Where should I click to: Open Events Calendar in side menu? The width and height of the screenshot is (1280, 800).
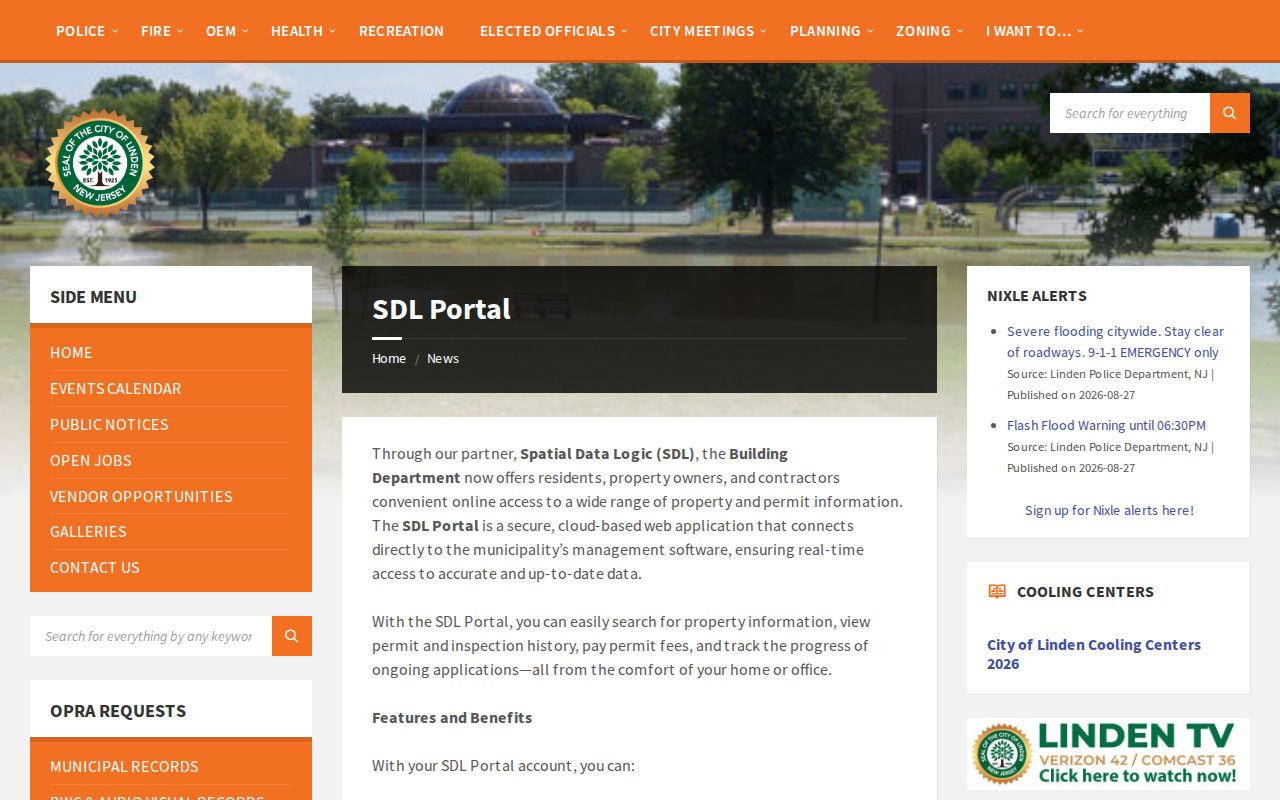[x=116, y=389]
